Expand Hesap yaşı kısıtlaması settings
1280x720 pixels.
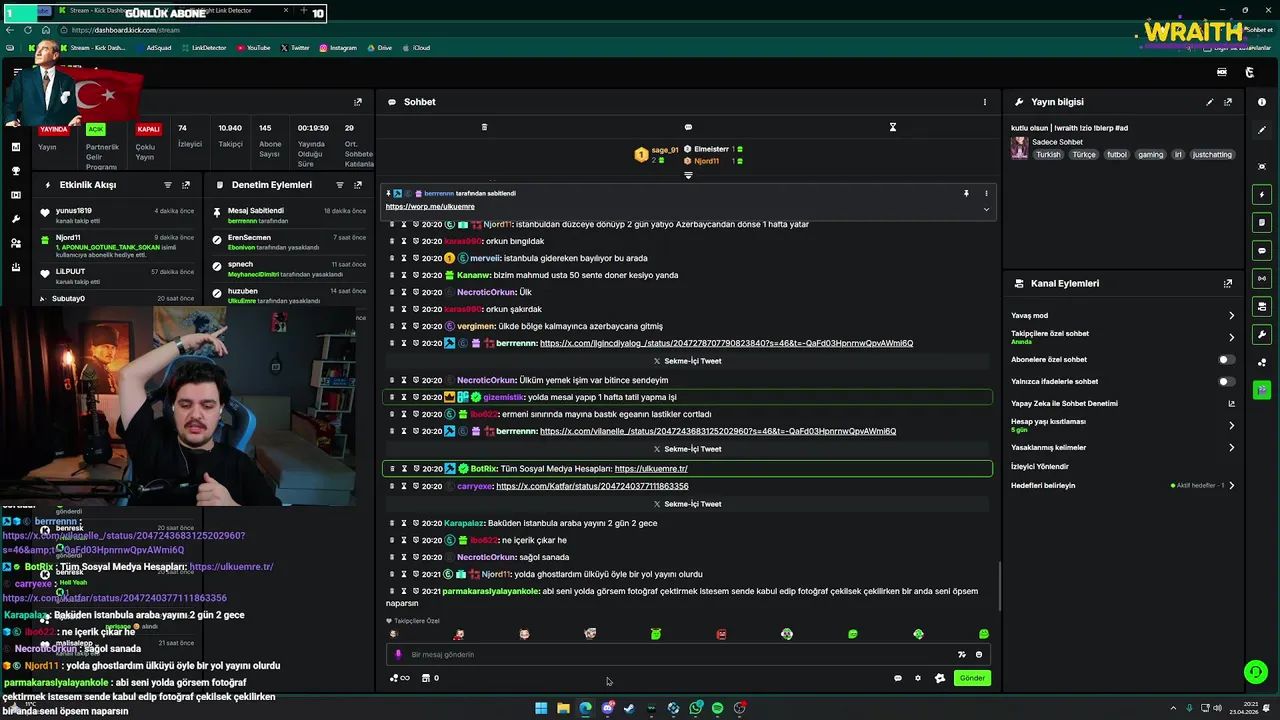click(1231, 425)
